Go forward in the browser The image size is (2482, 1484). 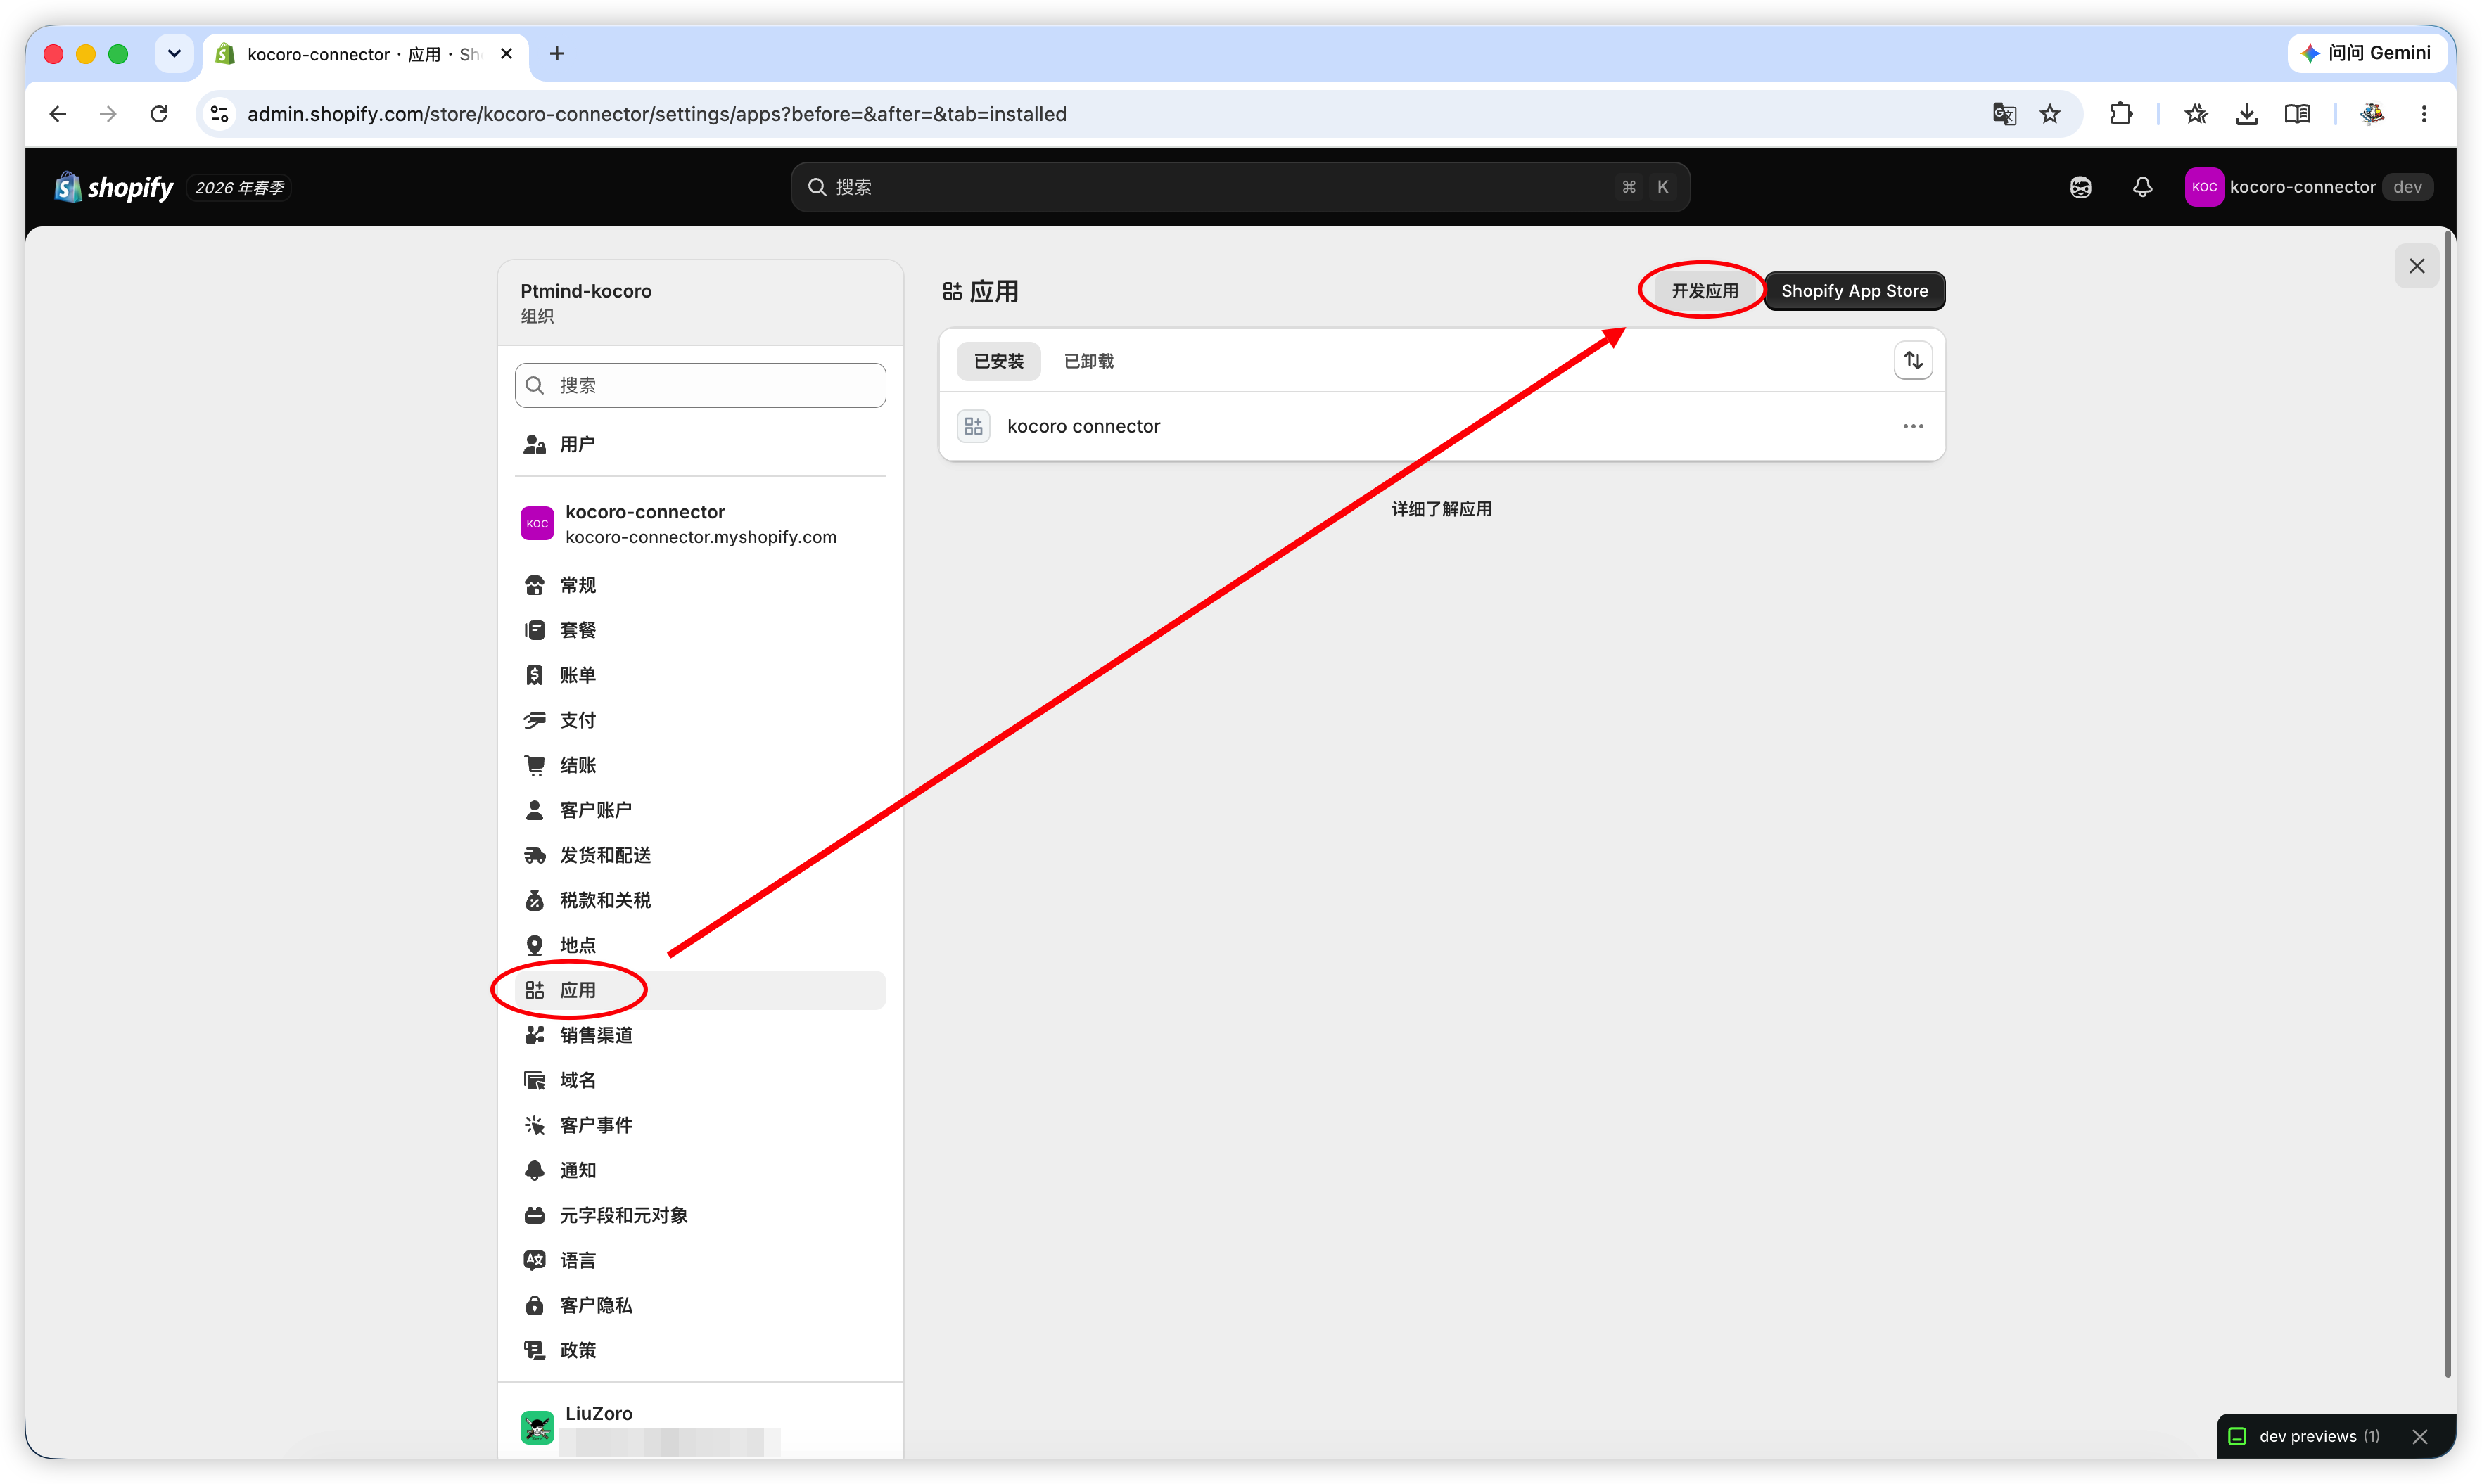point(108,114)
